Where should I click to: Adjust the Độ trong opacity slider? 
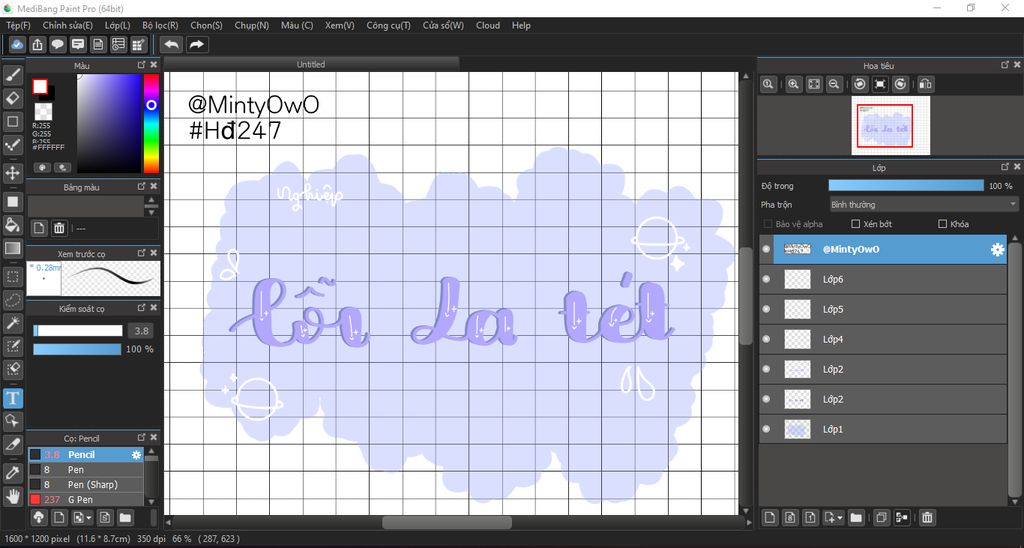pyautogui.click(x=906, y=186)
